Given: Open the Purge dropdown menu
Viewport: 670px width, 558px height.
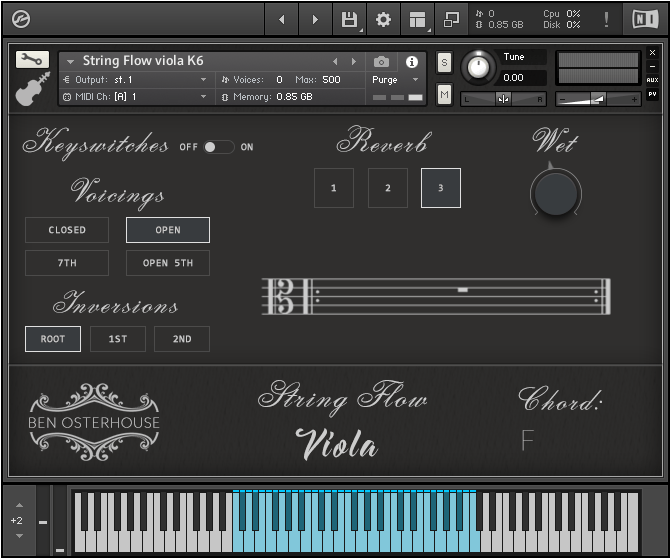Looking at the screenshot, I should pyautogui.click(x=395, y=80).
